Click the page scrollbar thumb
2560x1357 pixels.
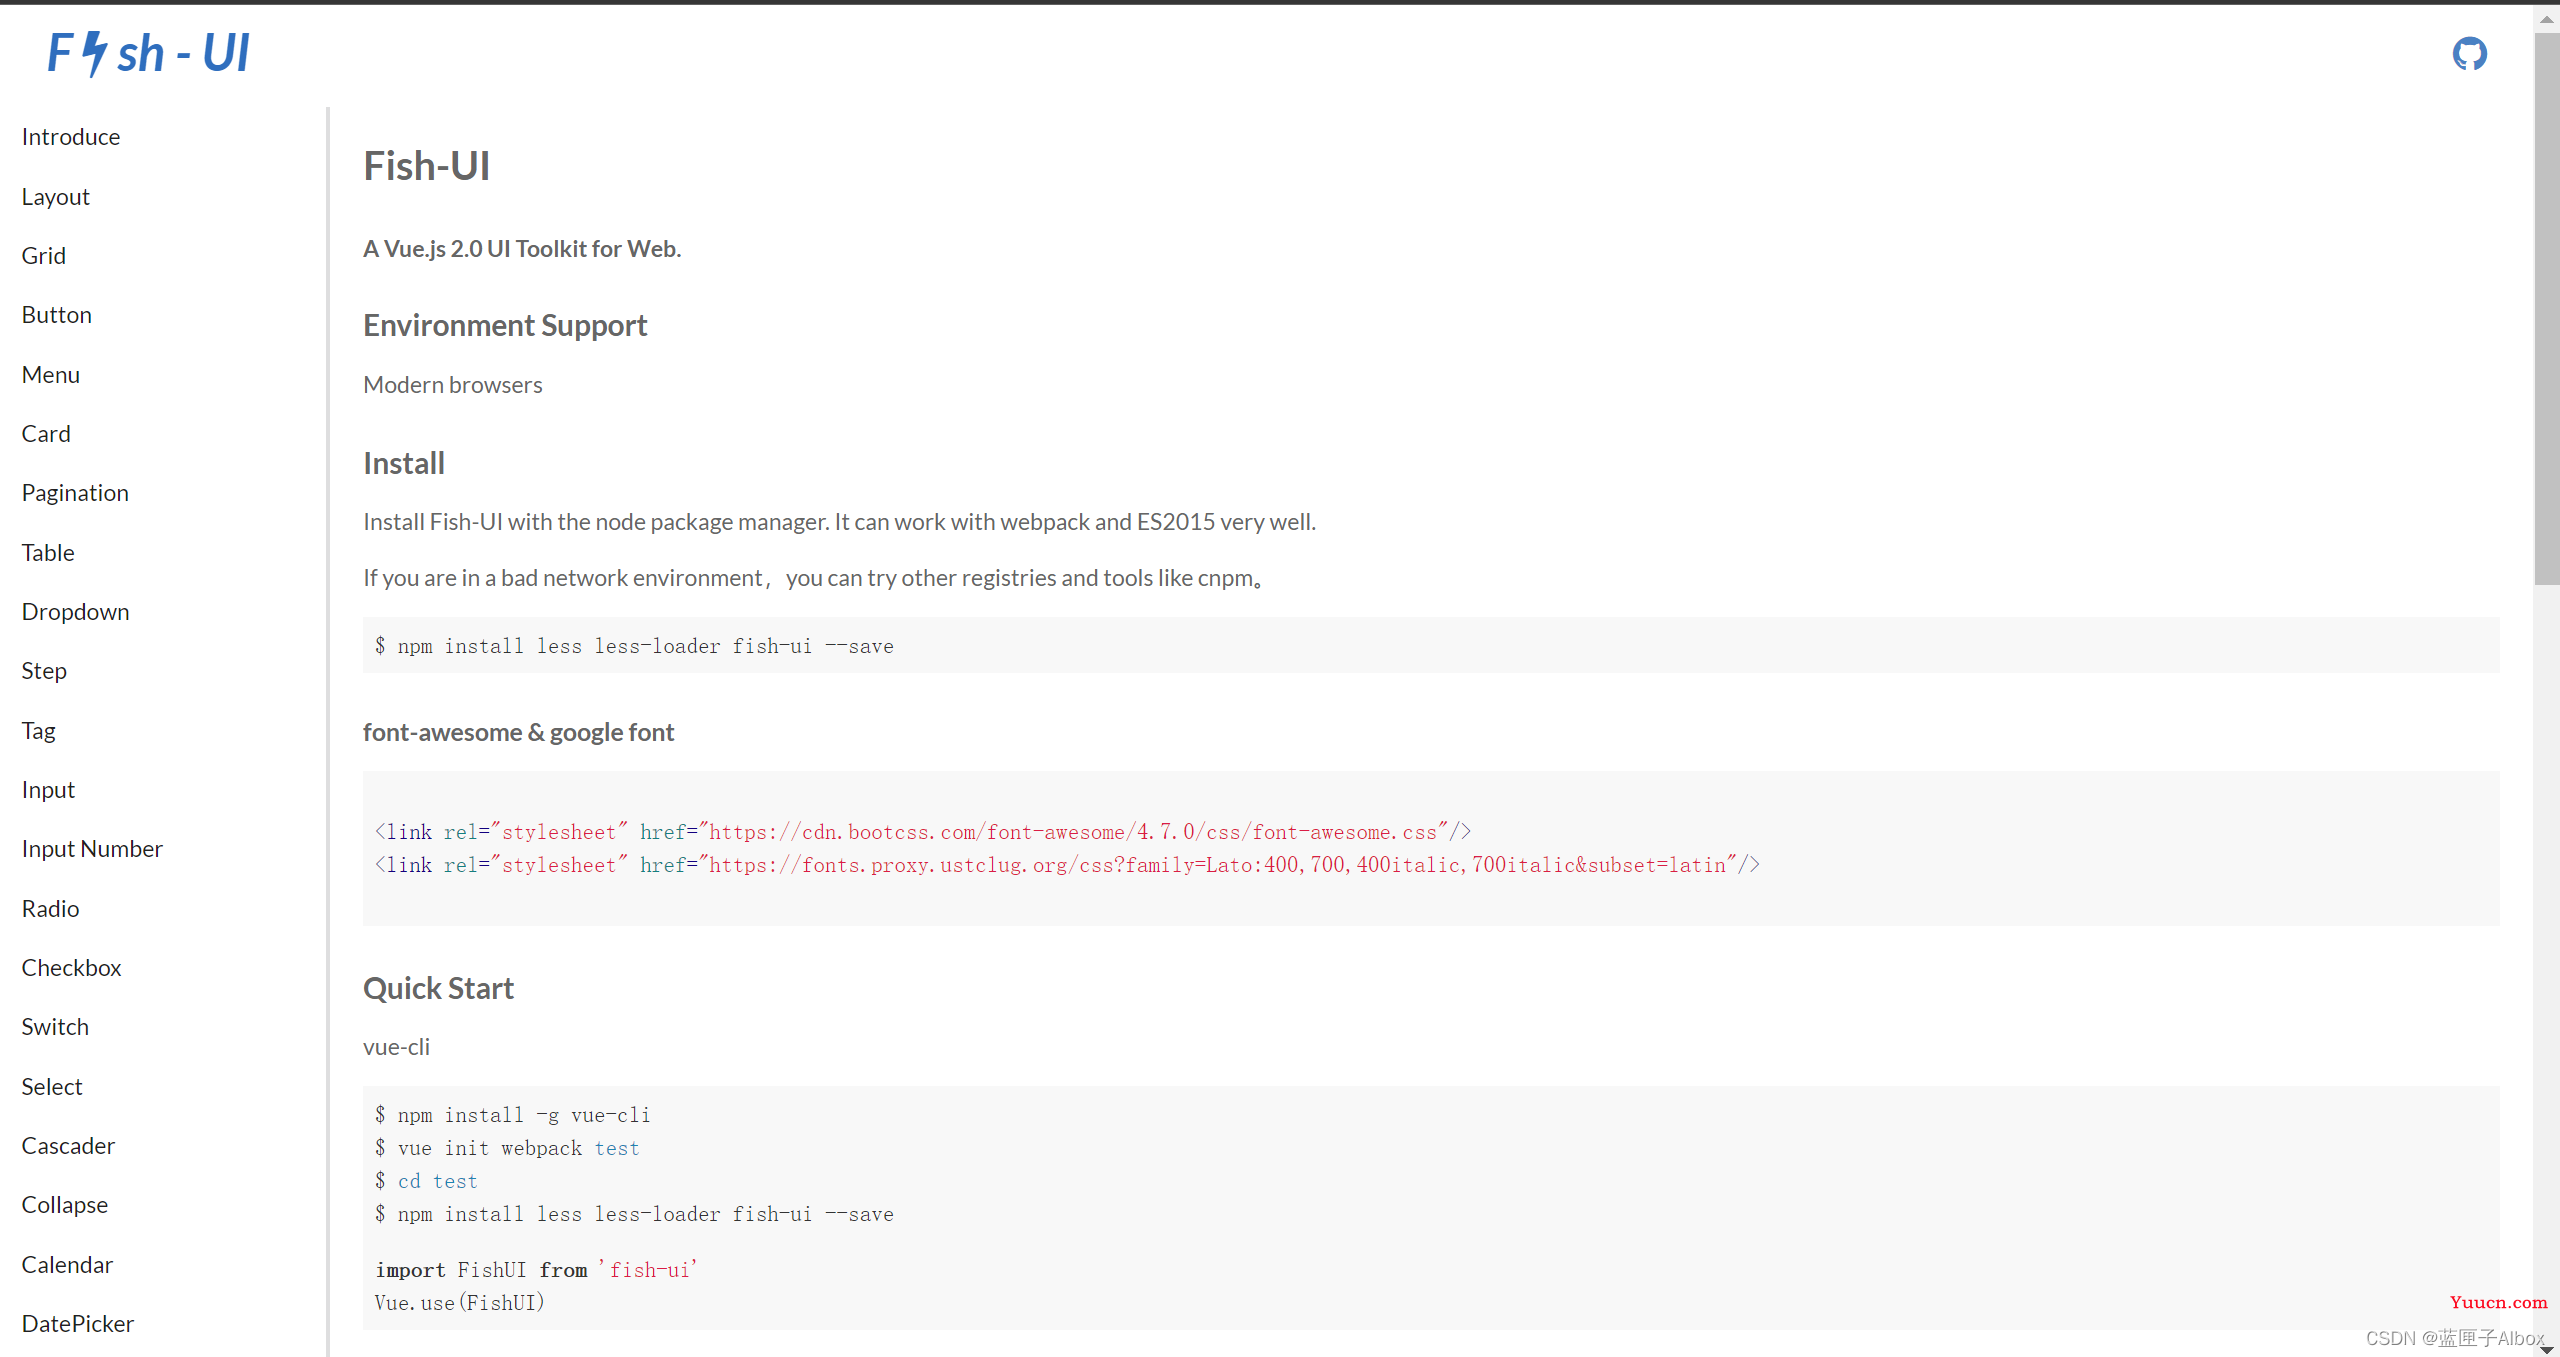(2547, 308)
